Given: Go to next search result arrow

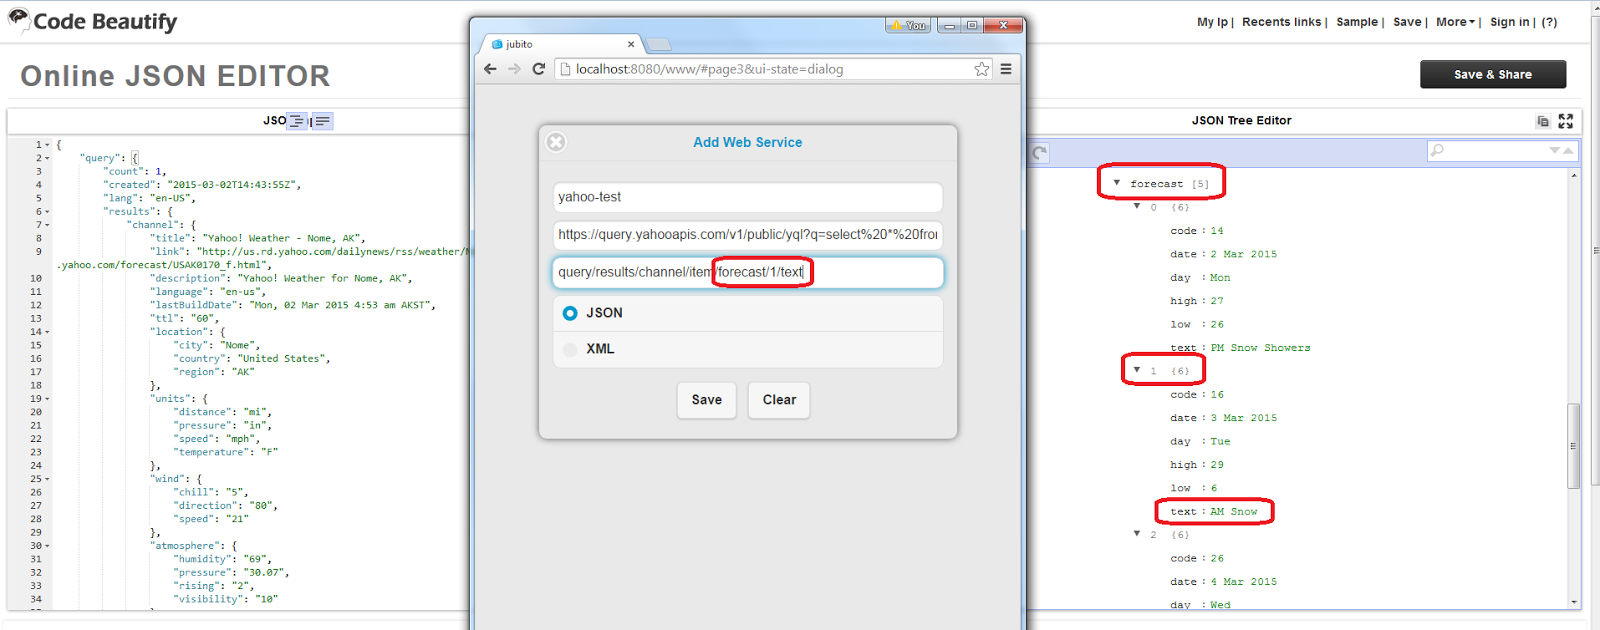Looking at the screenshot, I should coord(1554,151).
